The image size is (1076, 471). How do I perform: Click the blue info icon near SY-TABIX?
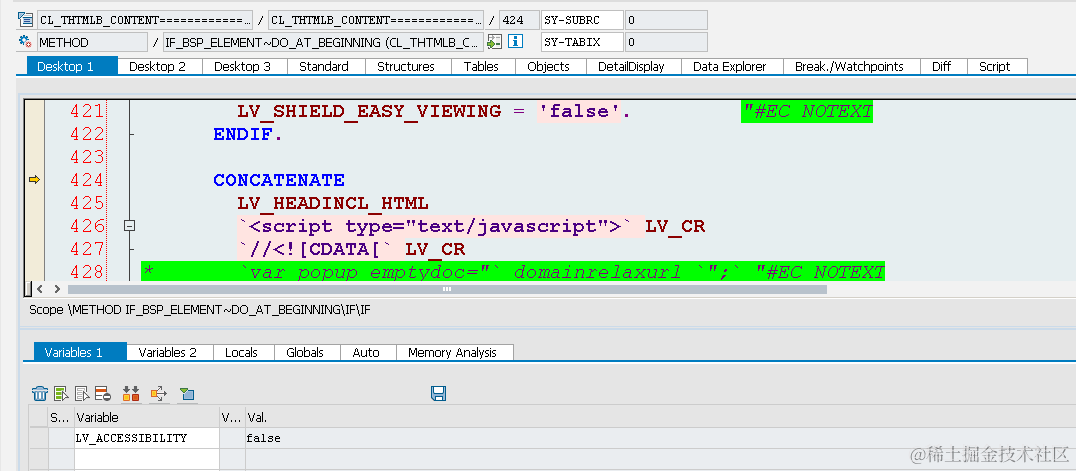click(x=515, y=42)
